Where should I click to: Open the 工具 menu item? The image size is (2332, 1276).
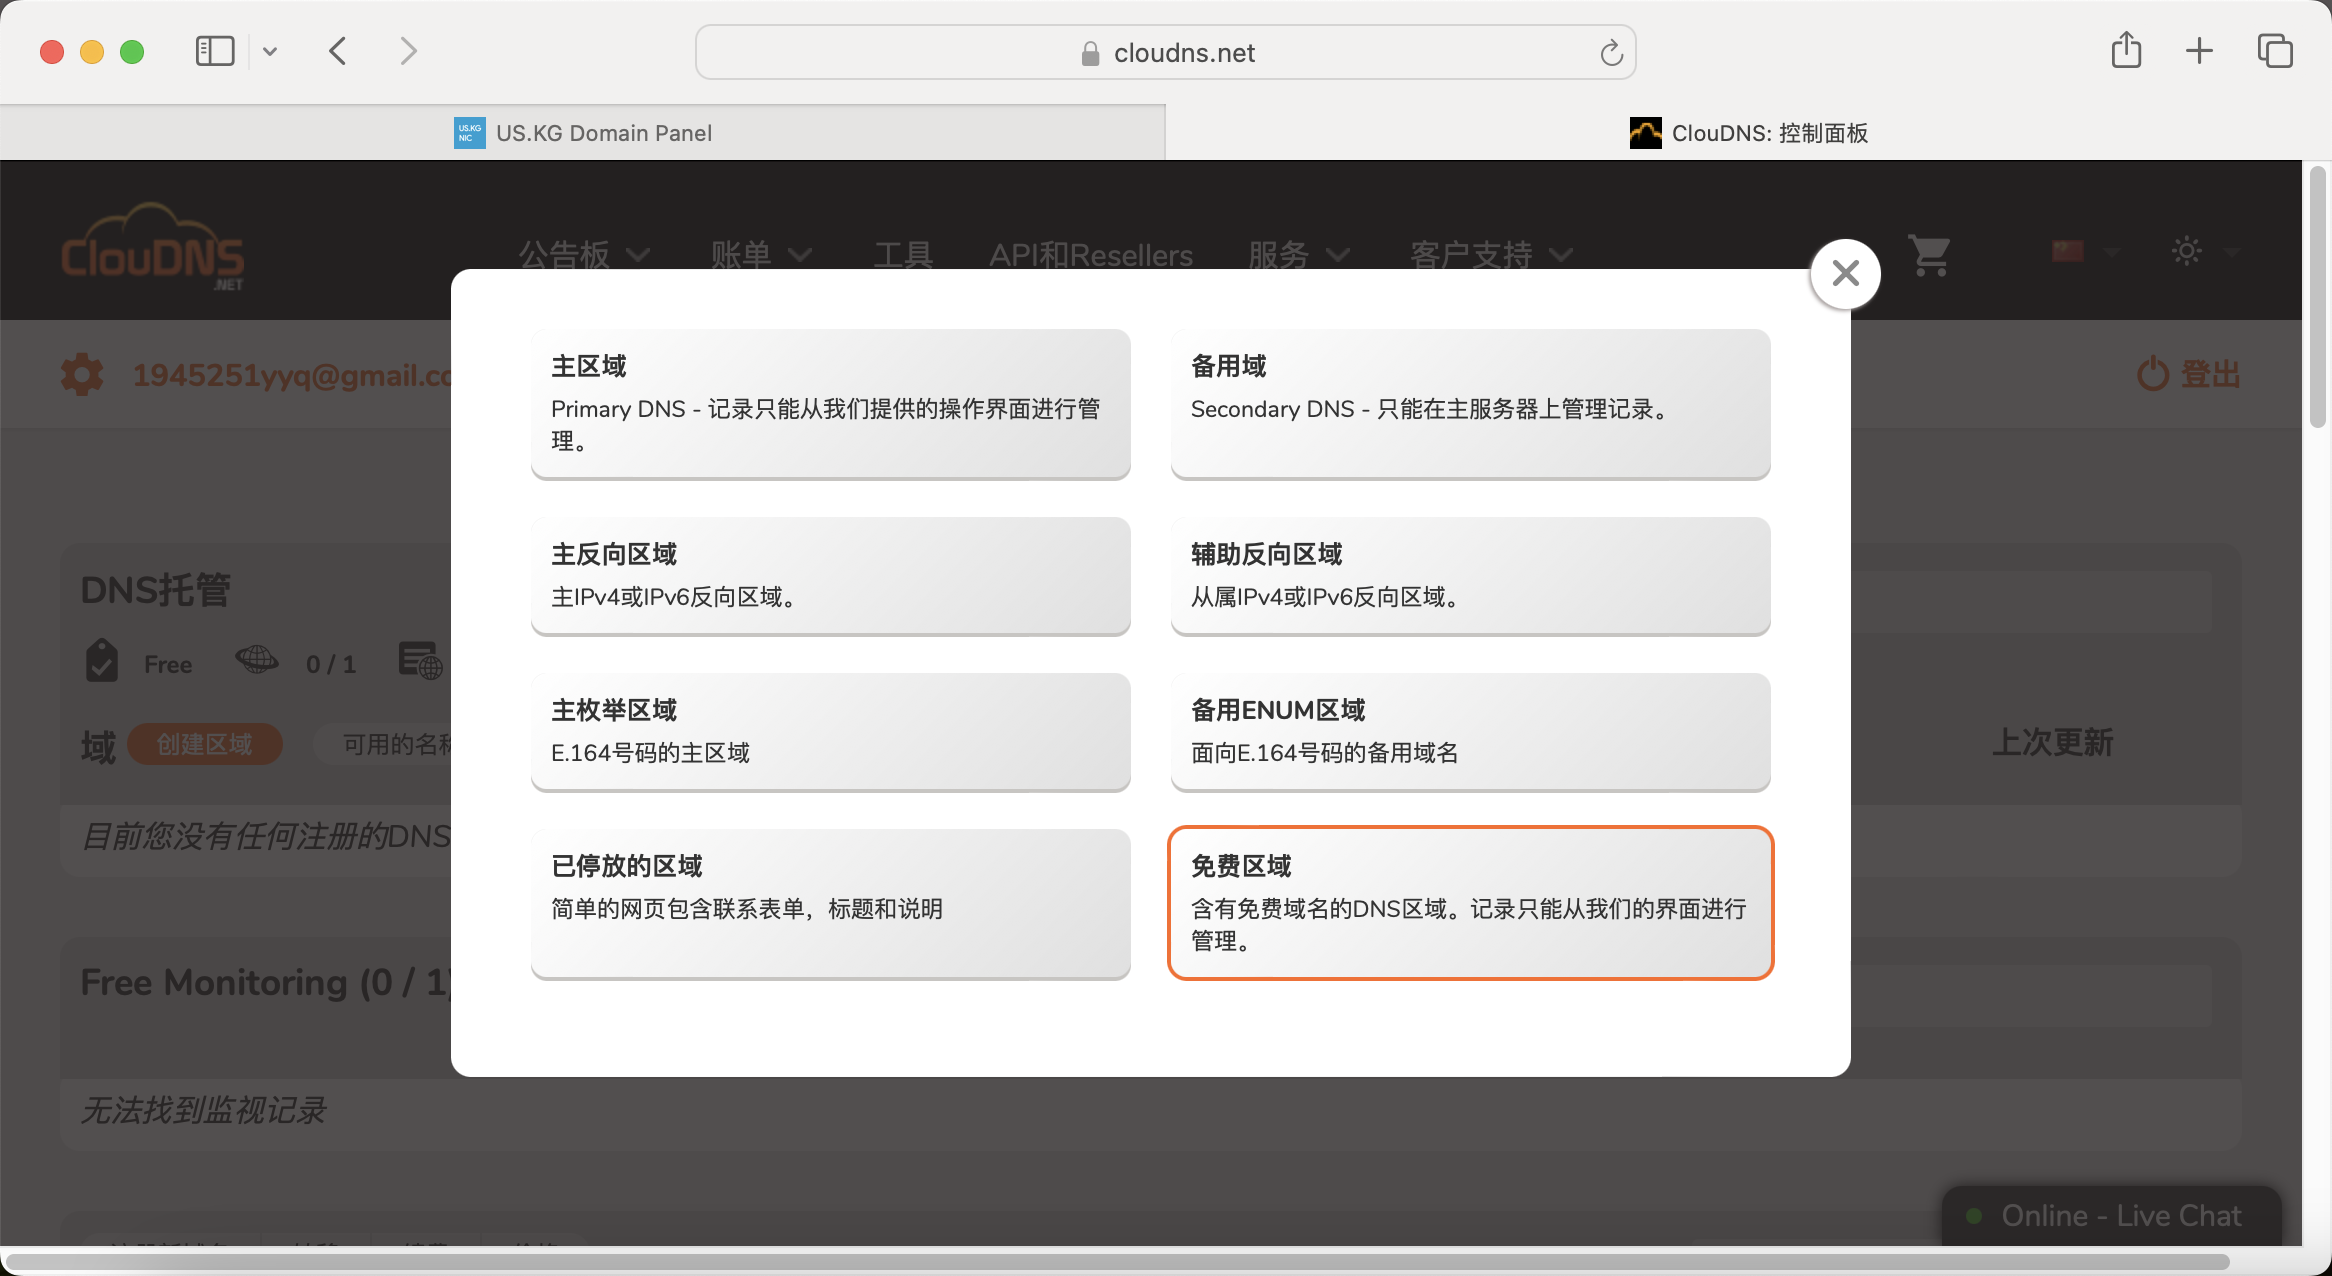click(903, 255)
